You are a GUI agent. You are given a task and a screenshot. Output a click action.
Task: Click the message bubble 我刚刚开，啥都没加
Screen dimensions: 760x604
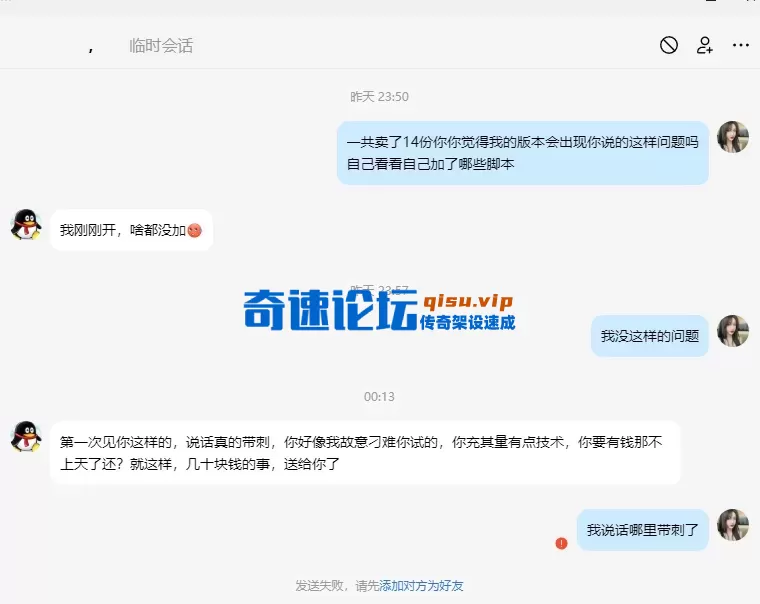[131, 230]
